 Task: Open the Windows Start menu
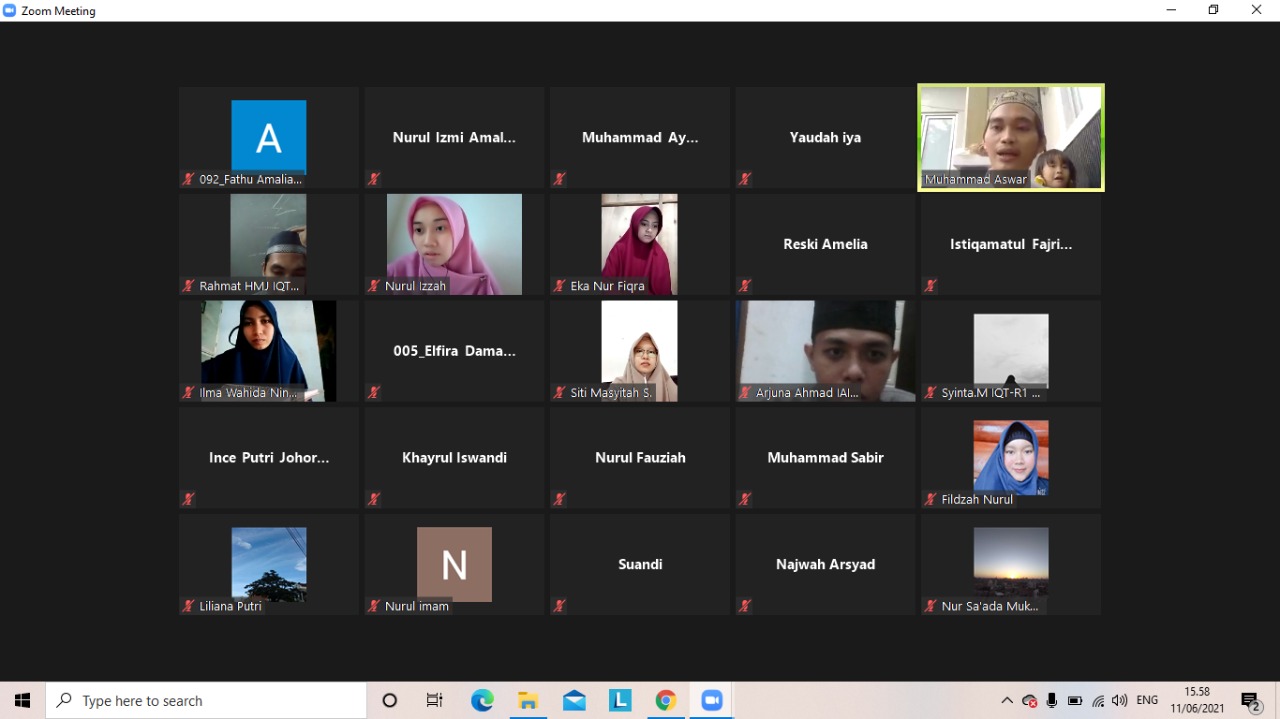(22, 701)
